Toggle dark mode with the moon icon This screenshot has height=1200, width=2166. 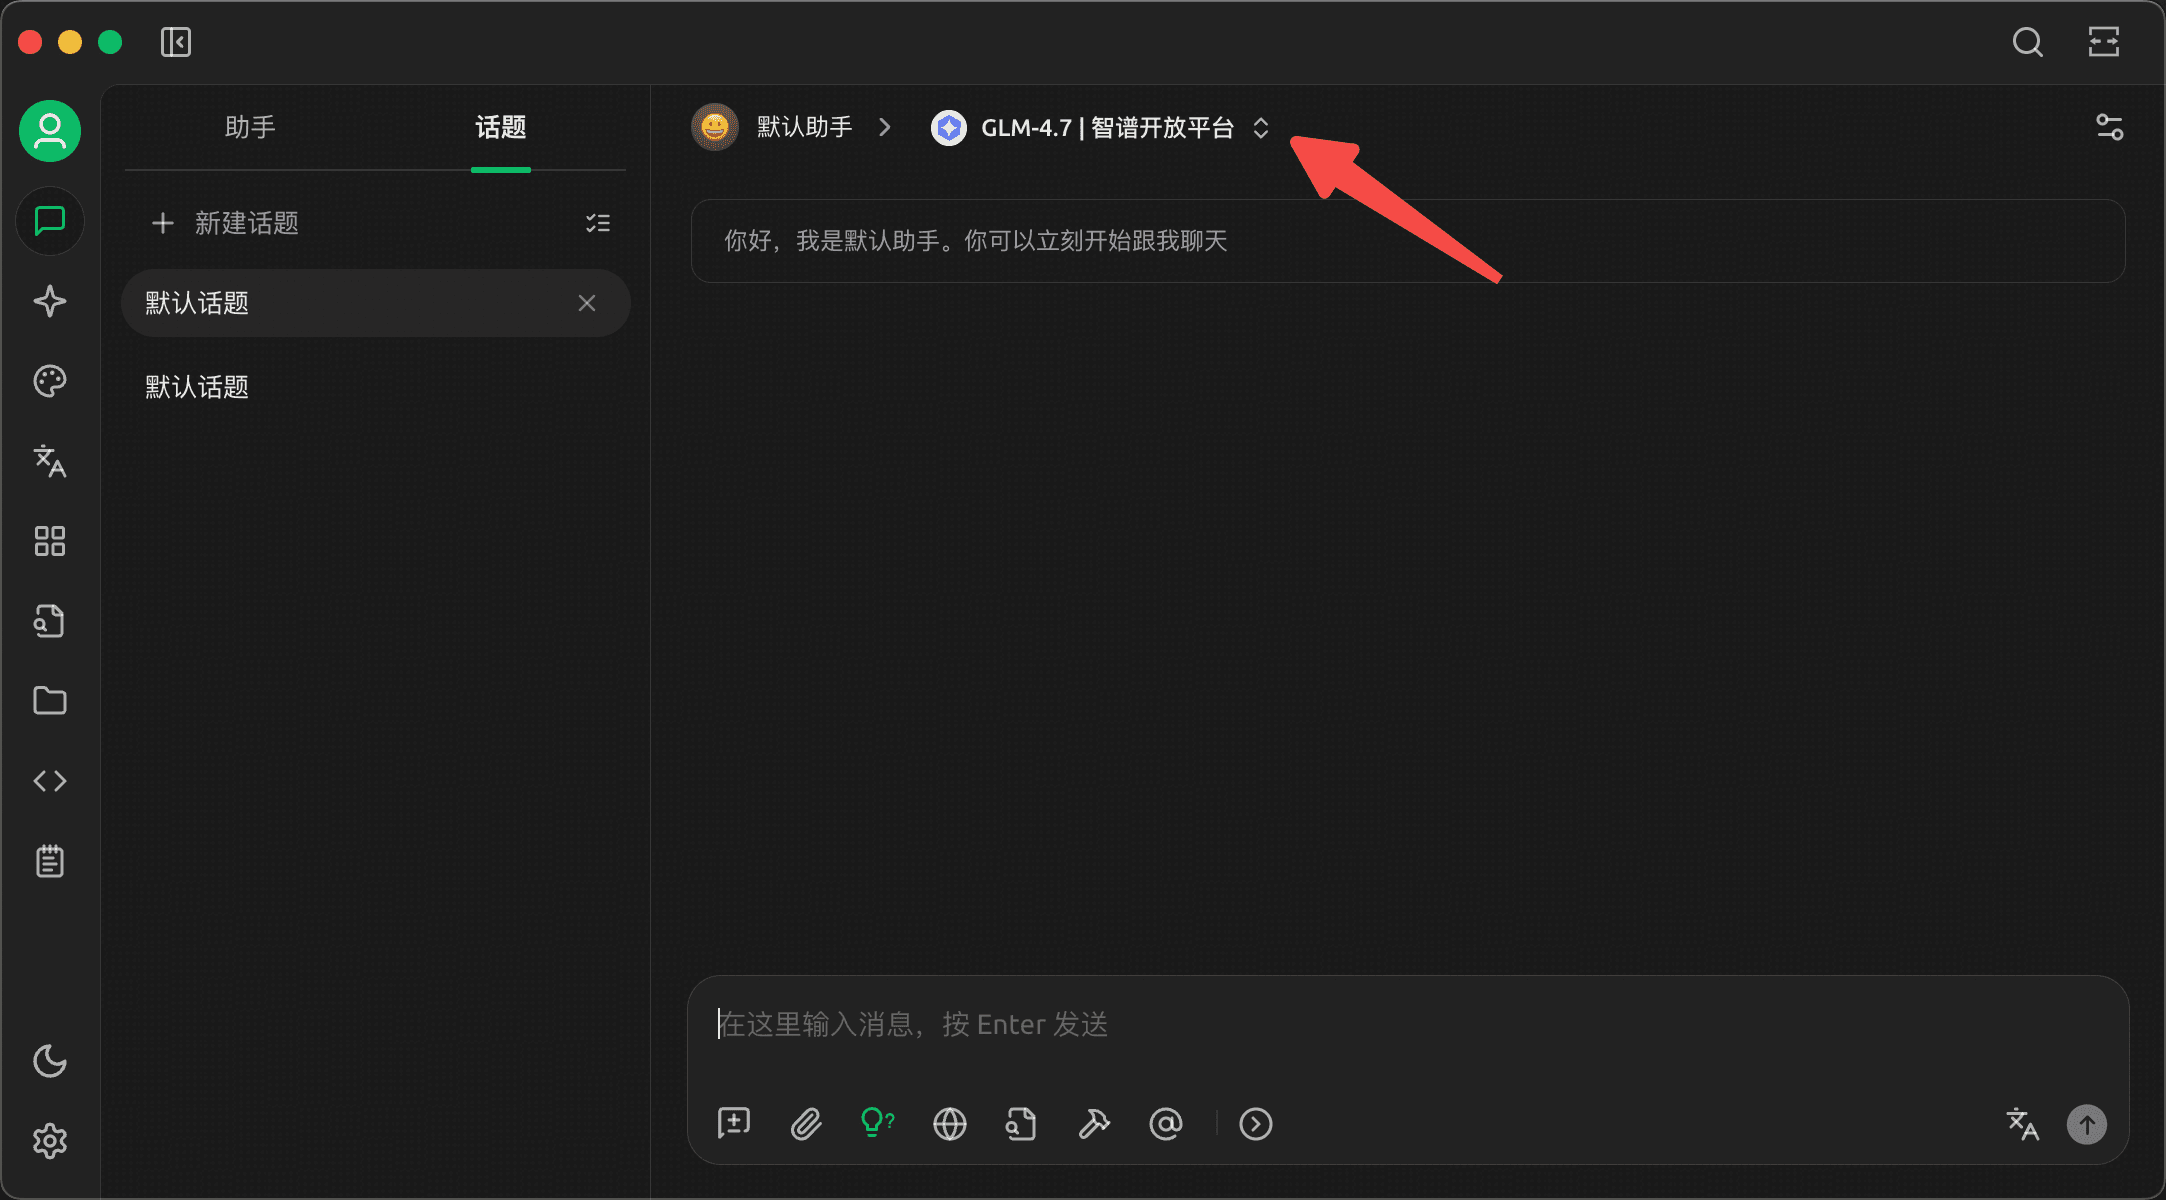[x=50, y=1062]
